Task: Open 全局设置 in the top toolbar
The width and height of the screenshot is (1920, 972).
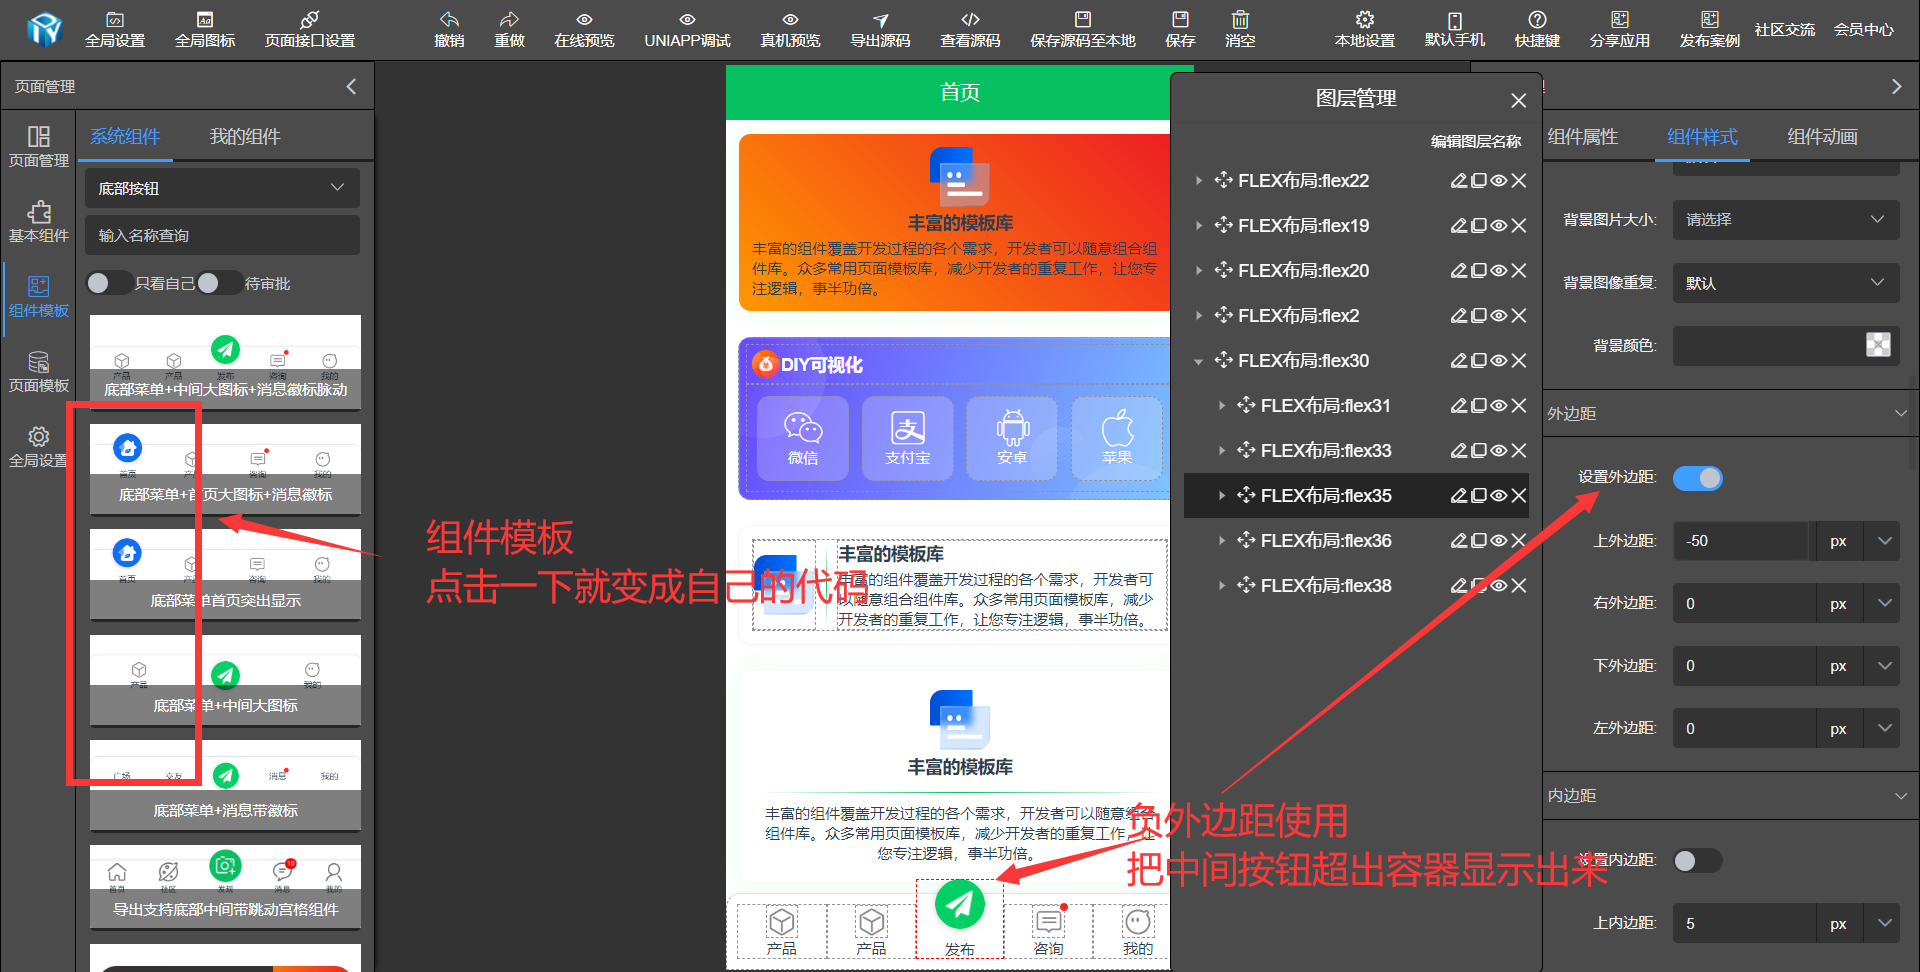Action: (x=115, y=30)
